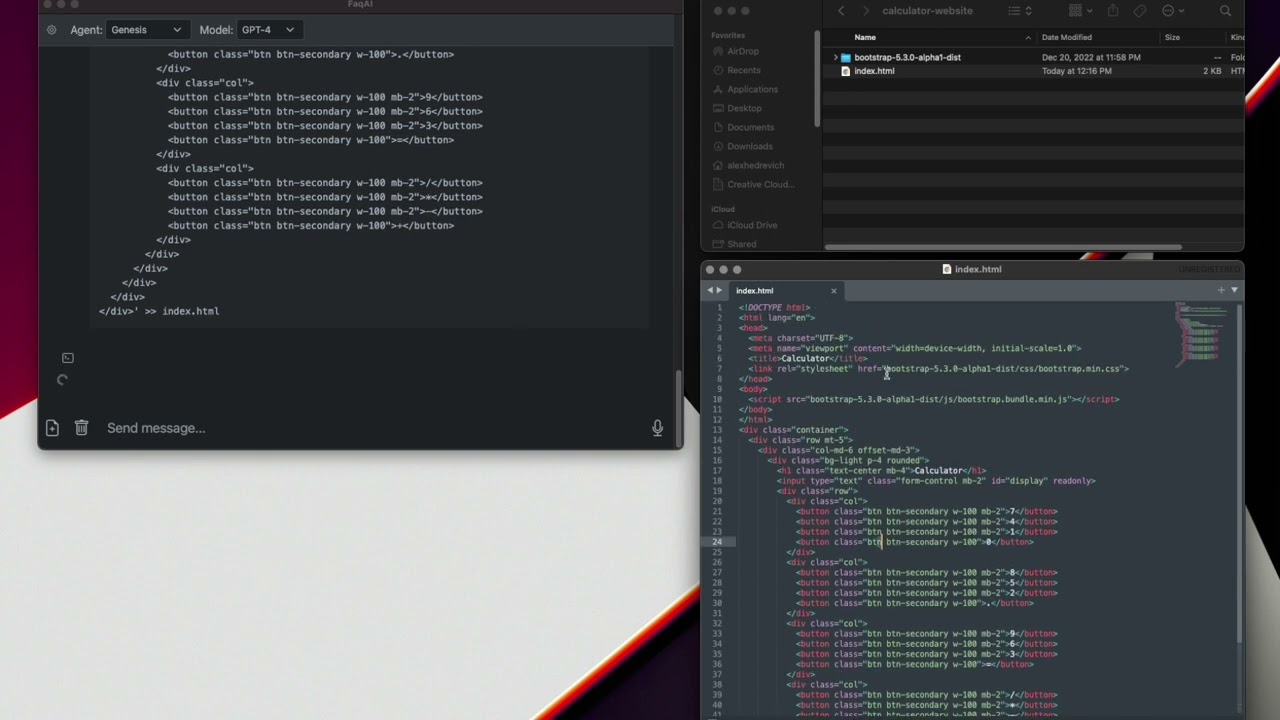1280x720 pixels.
Task: Select bootstrap-5.3.0-alpha1-dist folder row
Action: pyautogui.click(x=1034, y=57)
